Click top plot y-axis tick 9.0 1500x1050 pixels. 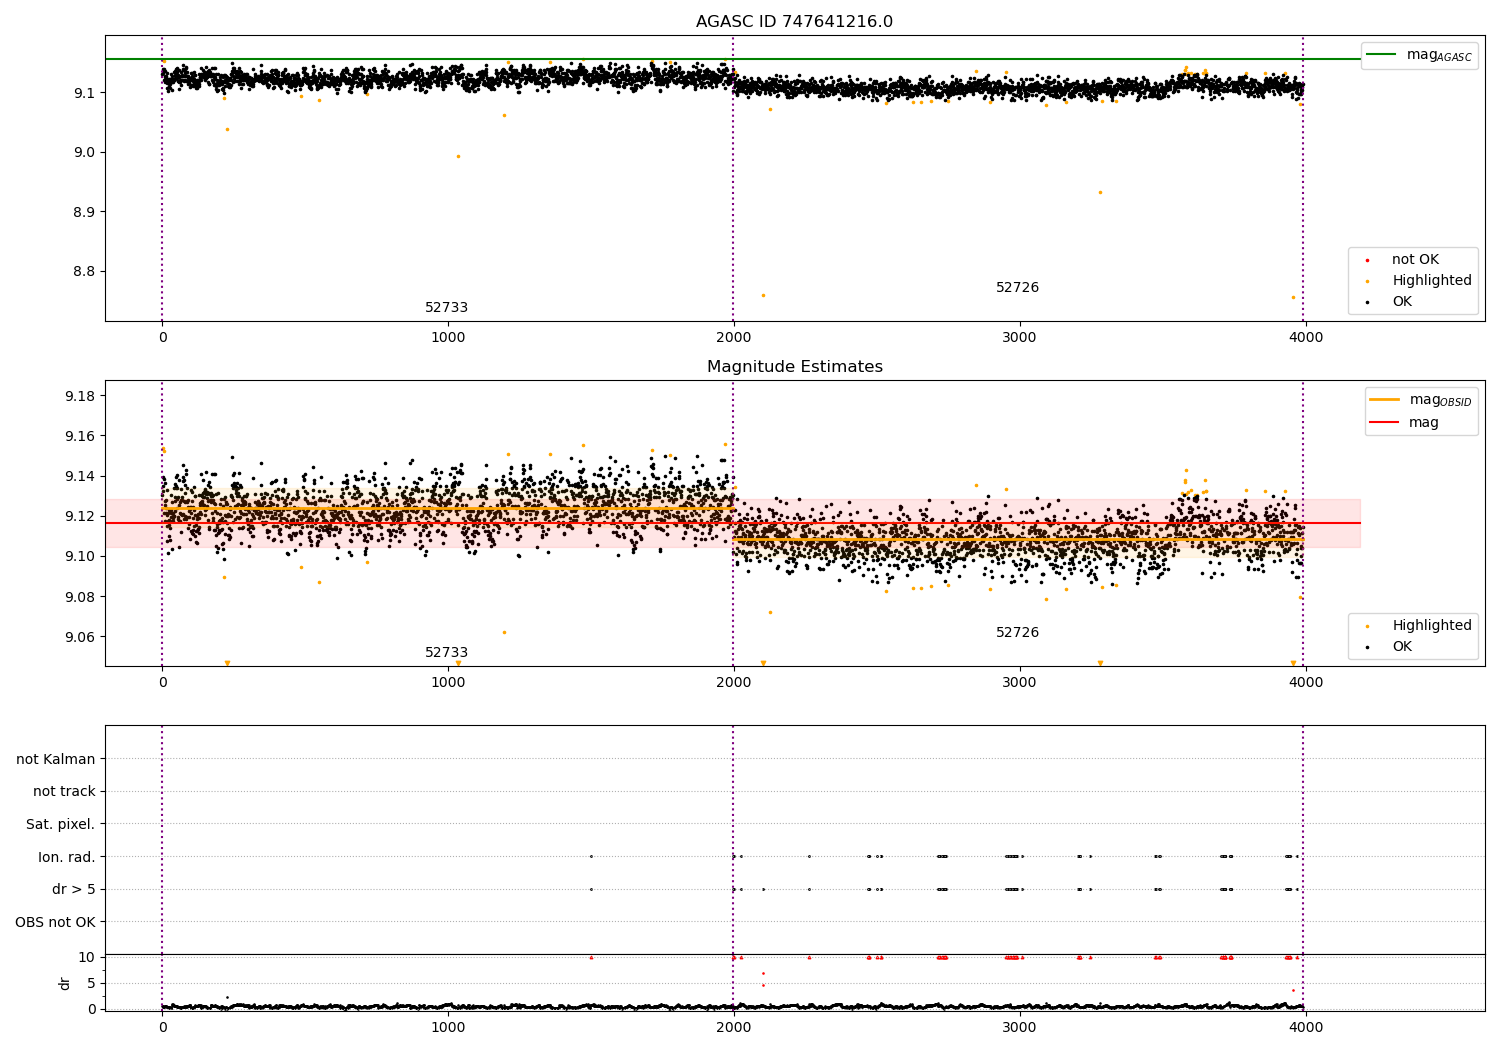pos(84,152)
